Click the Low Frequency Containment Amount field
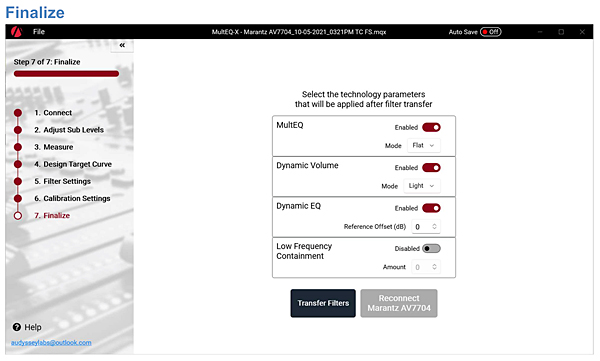 click(426, 267)
